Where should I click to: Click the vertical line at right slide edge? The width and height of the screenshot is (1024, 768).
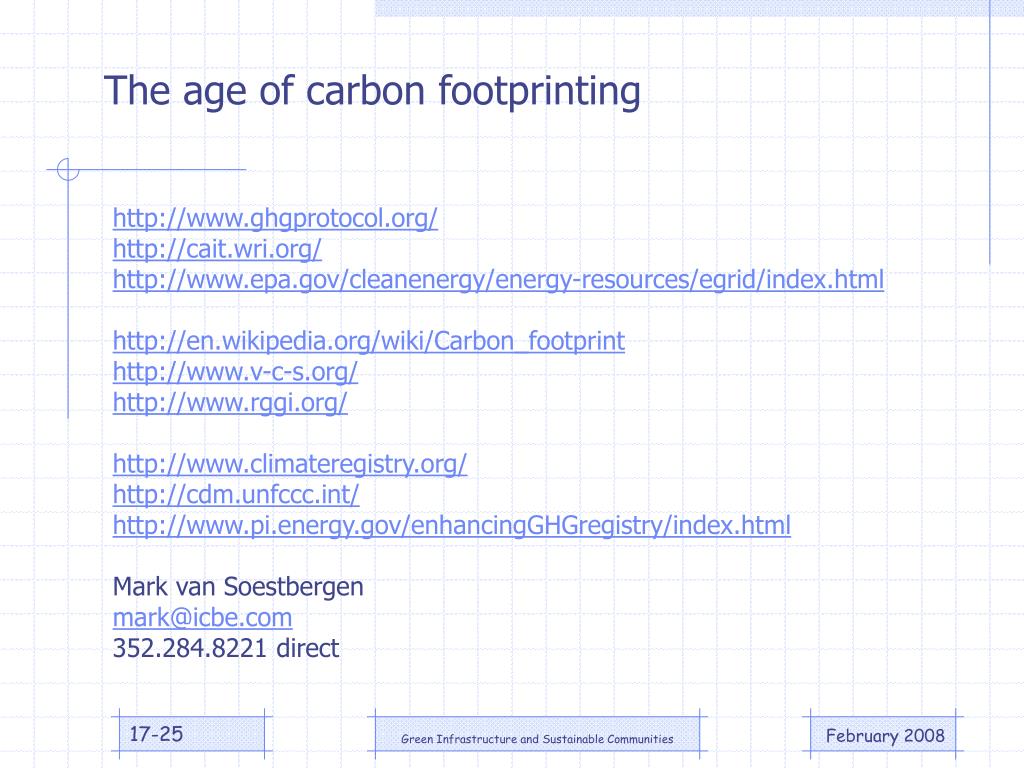(x=990, y=132)
